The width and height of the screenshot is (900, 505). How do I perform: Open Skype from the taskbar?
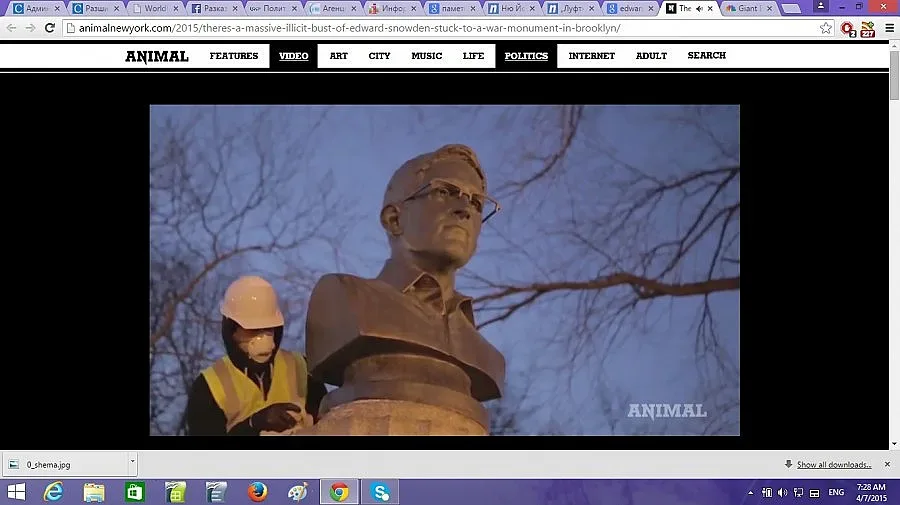(x=380, y=492)
